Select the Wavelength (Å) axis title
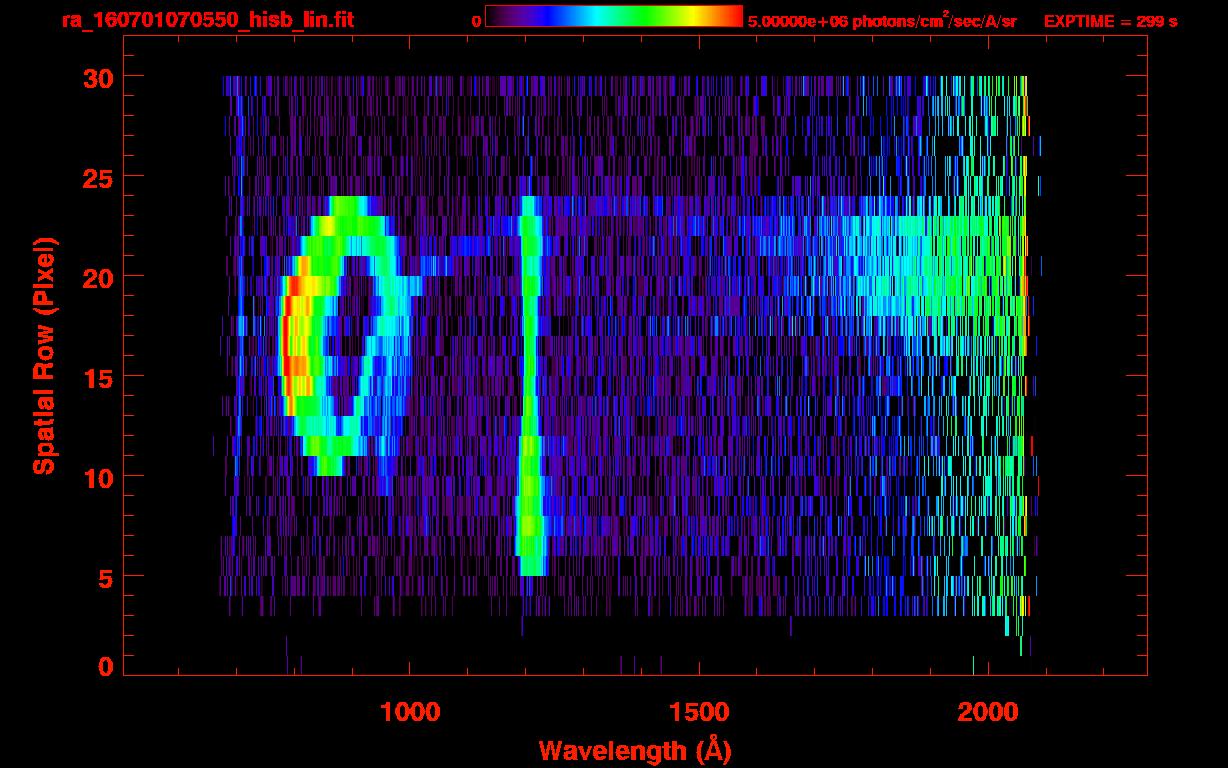 (635, 749)
